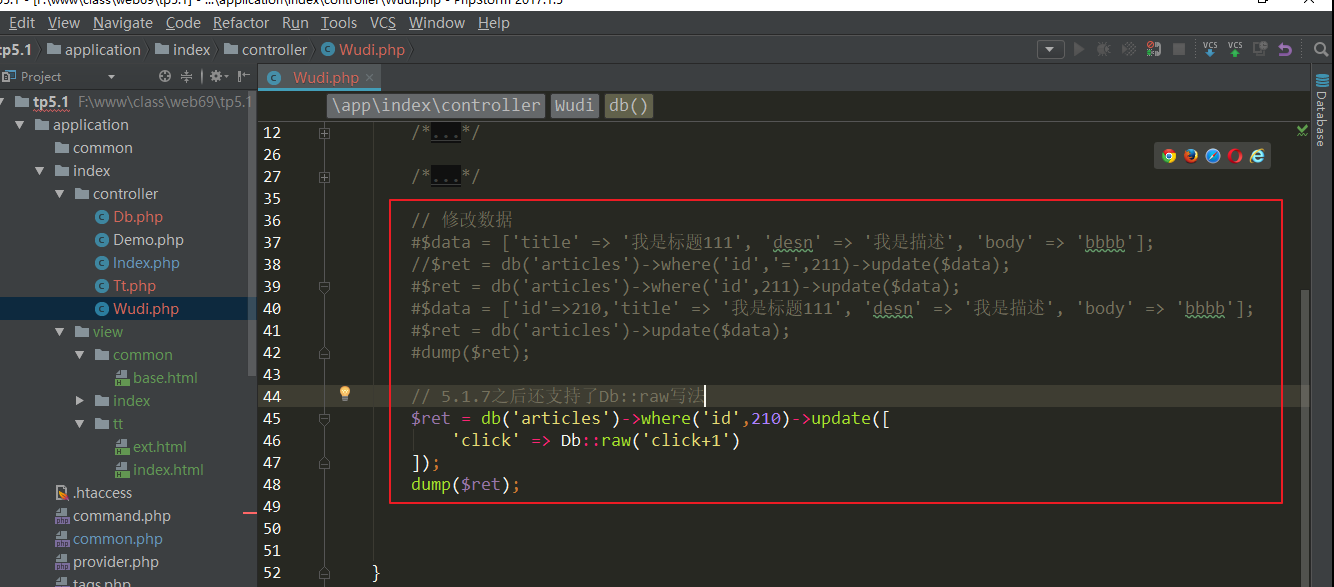Click the Debug bug icon

1104,49
